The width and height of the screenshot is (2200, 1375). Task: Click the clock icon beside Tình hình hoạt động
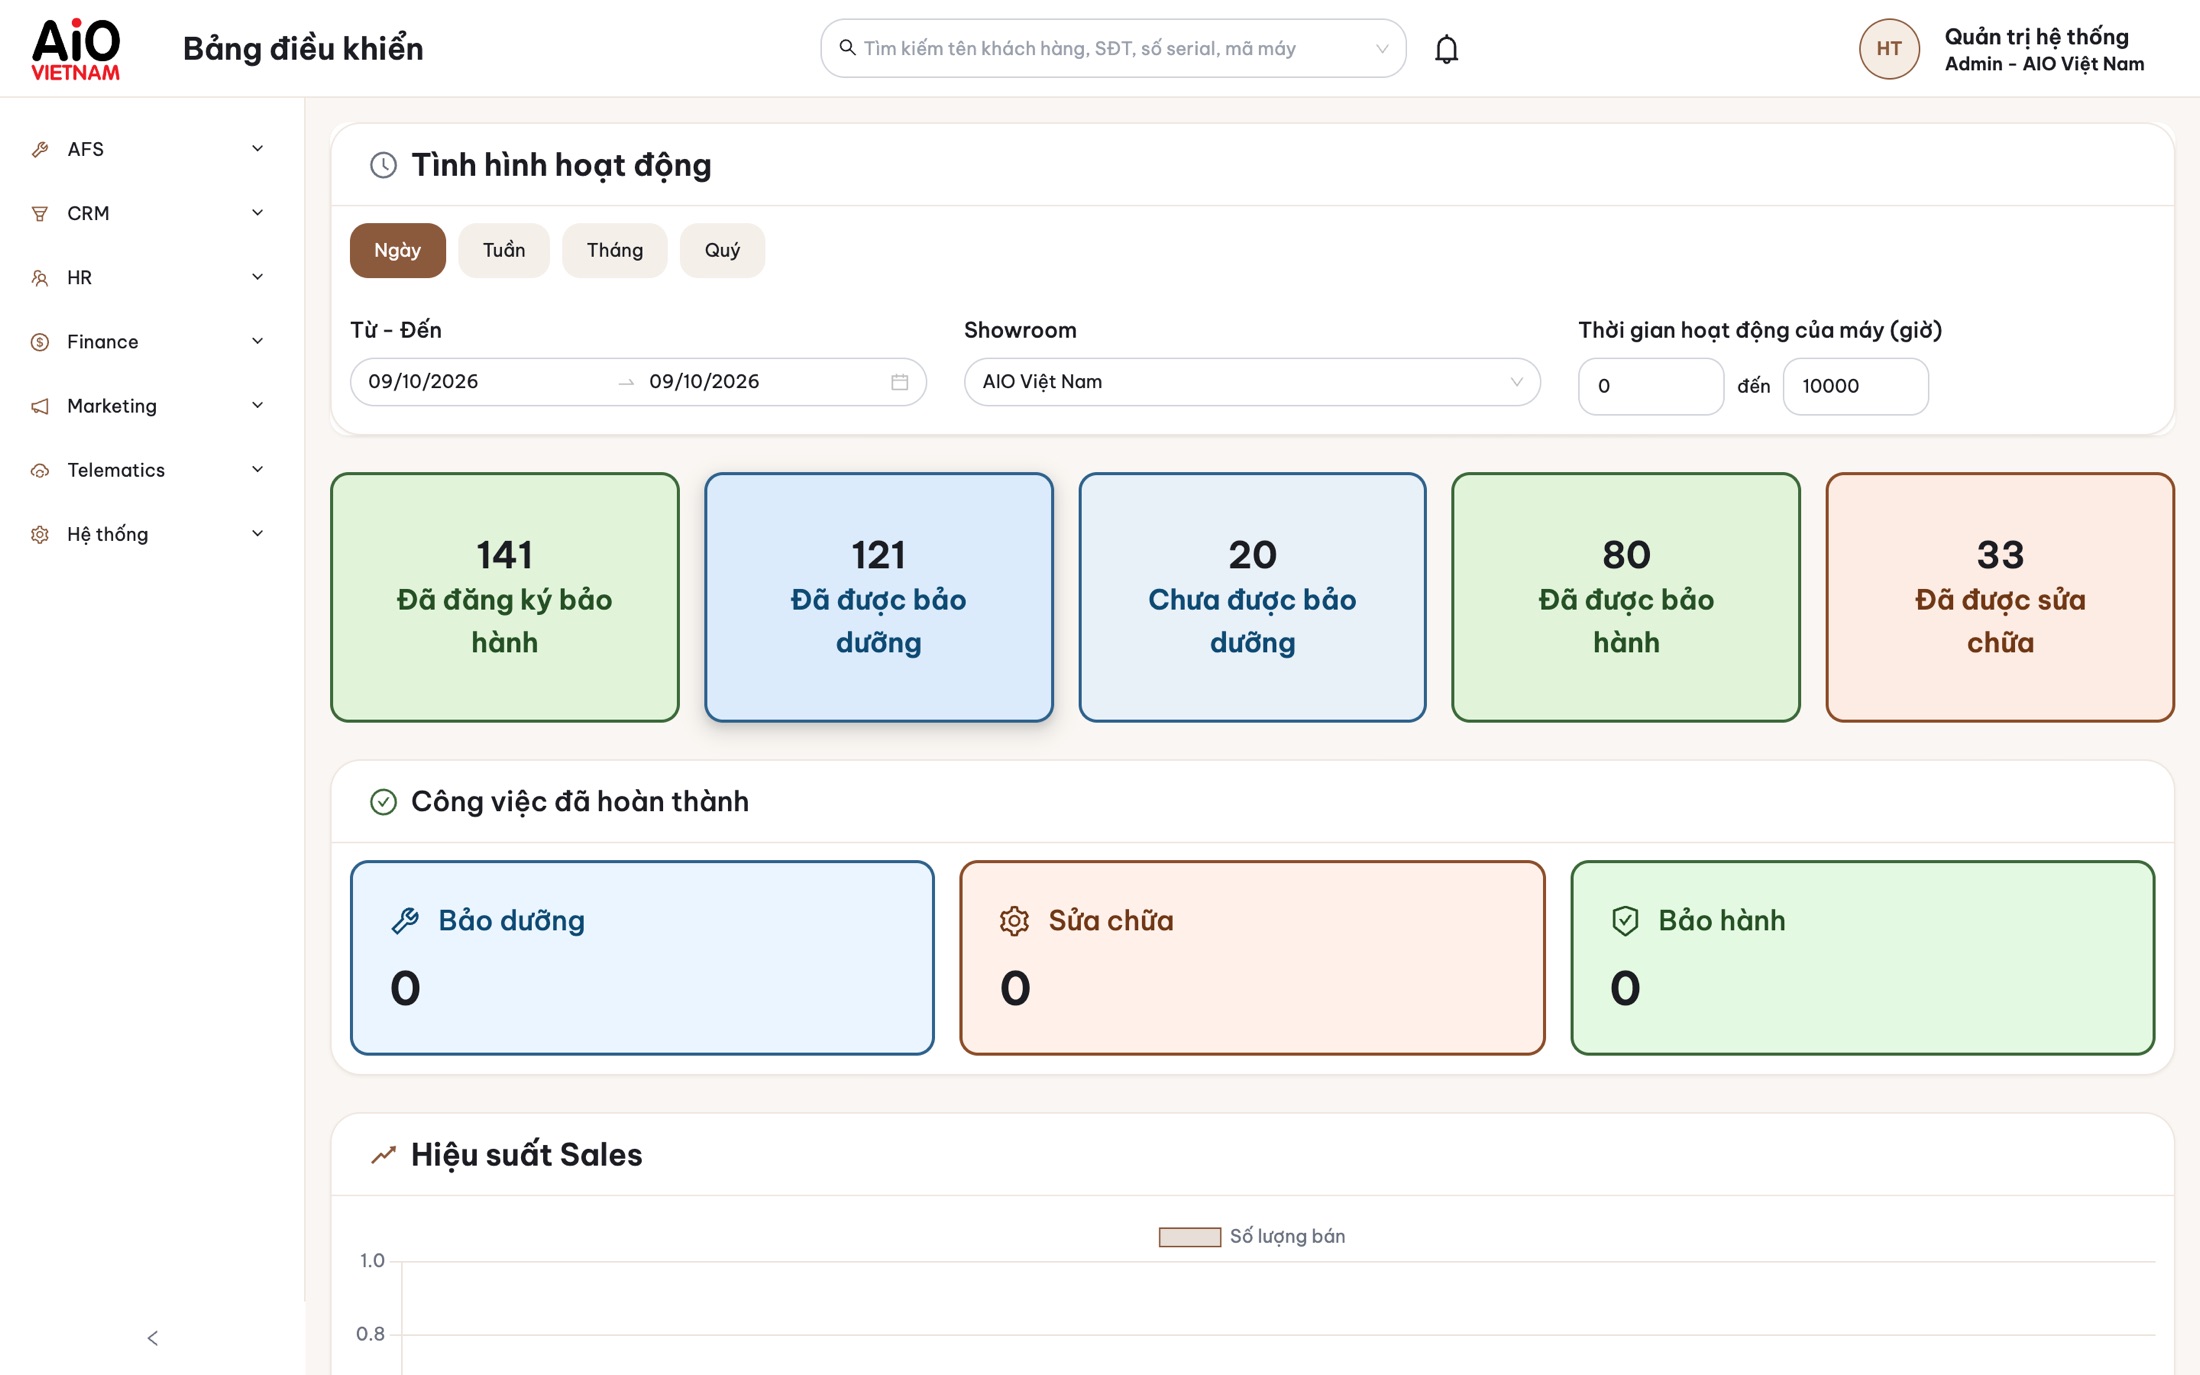383,165
